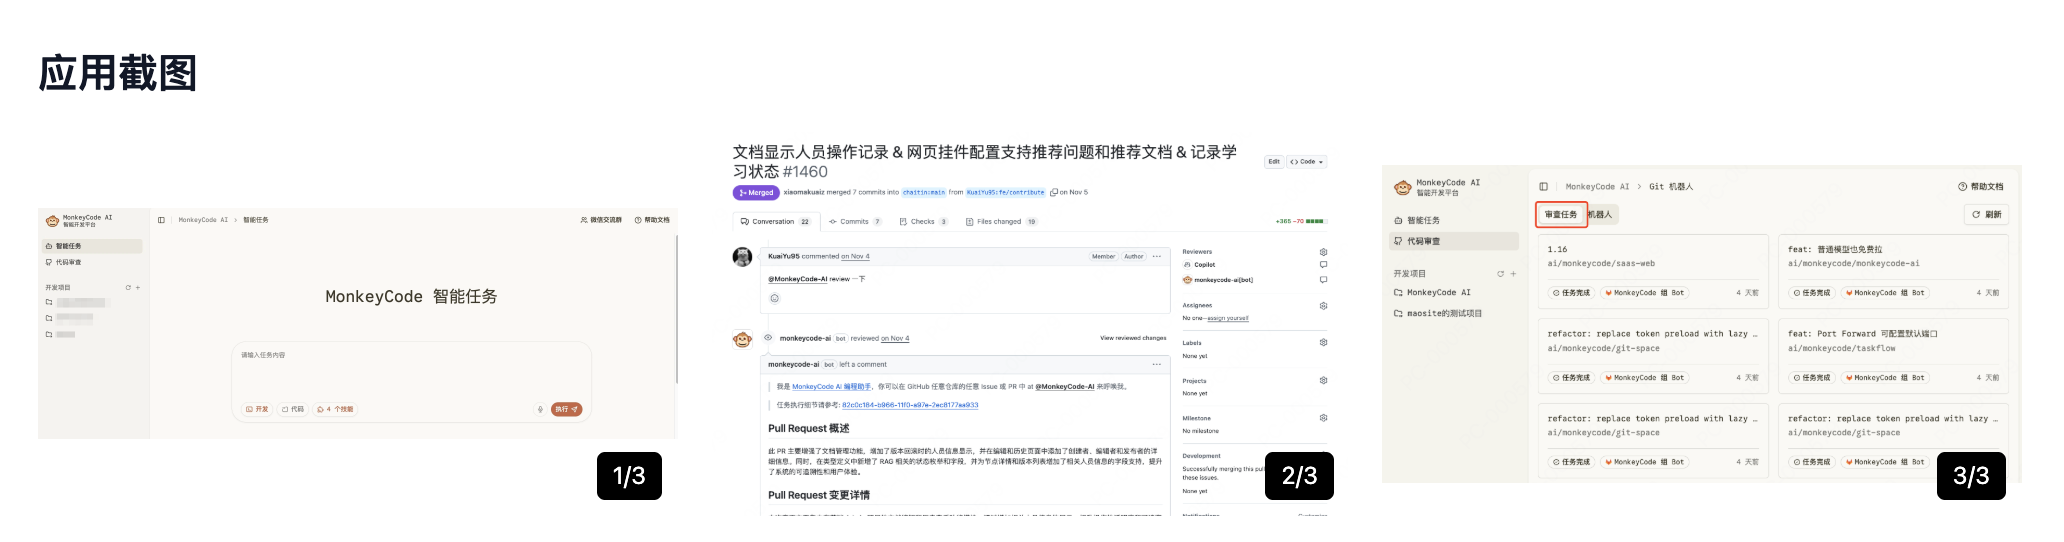This screenshot has height=542, width=2064.
Task: Select the 代码 chip under the task input
Action: [293, 409]
